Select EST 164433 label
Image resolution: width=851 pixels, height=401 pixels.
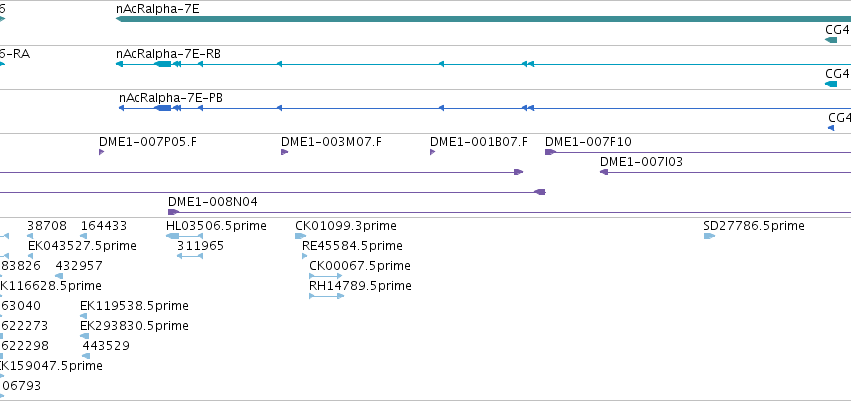click(104, 226)
